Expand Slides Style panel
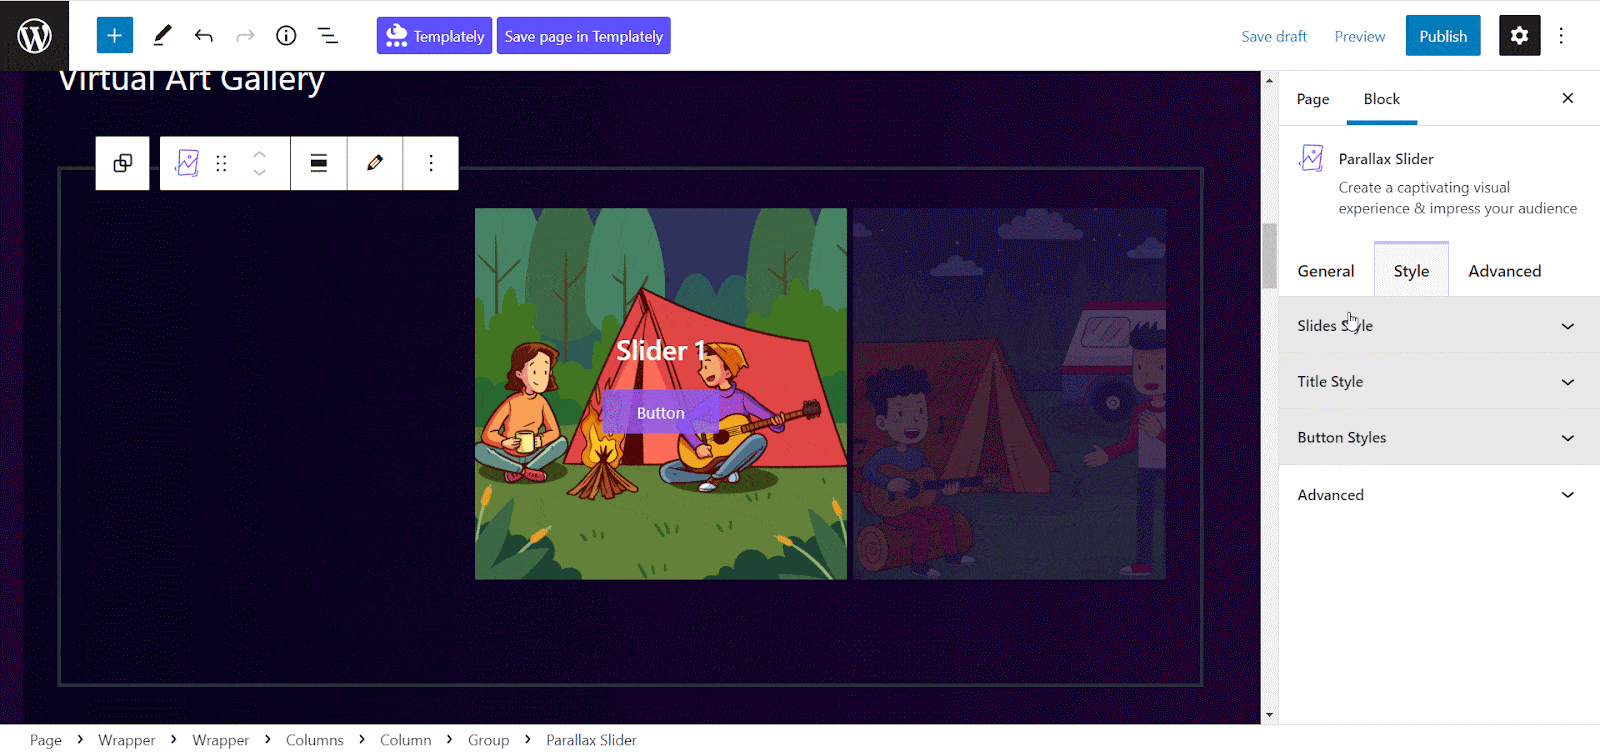1600x752 pixels. pos(1439,326)
